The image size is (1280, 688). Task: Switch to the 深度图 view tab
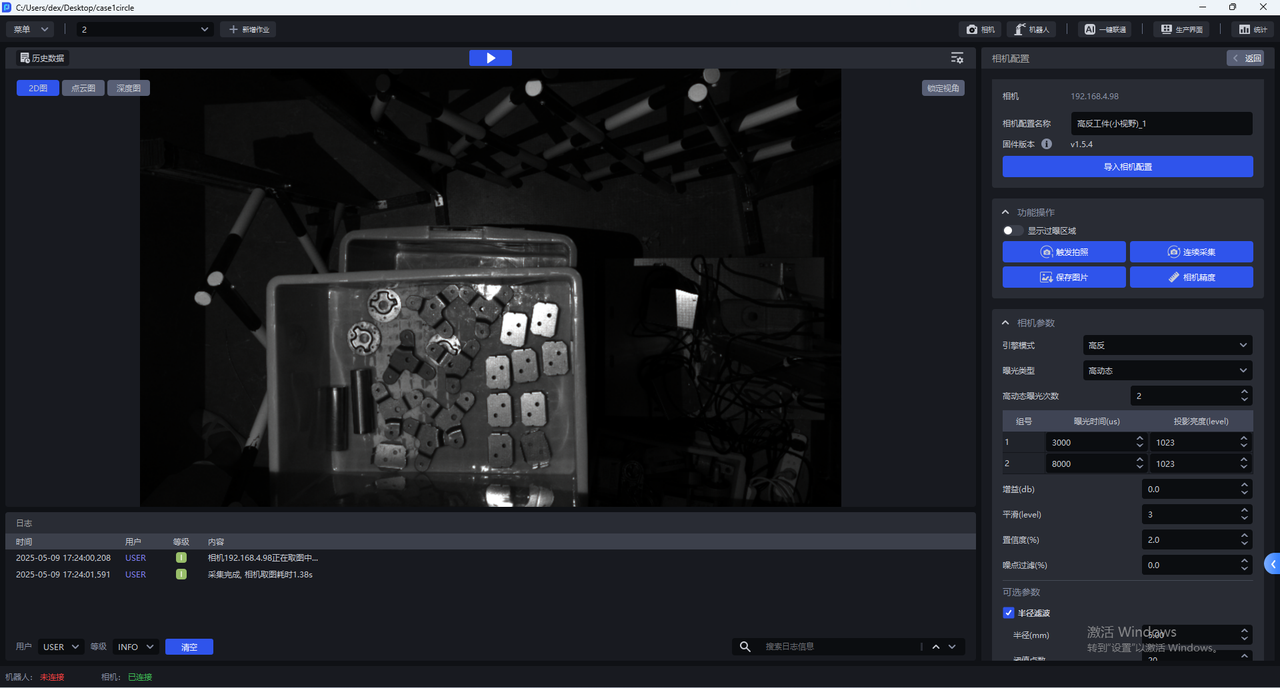[x=128, y=88]
